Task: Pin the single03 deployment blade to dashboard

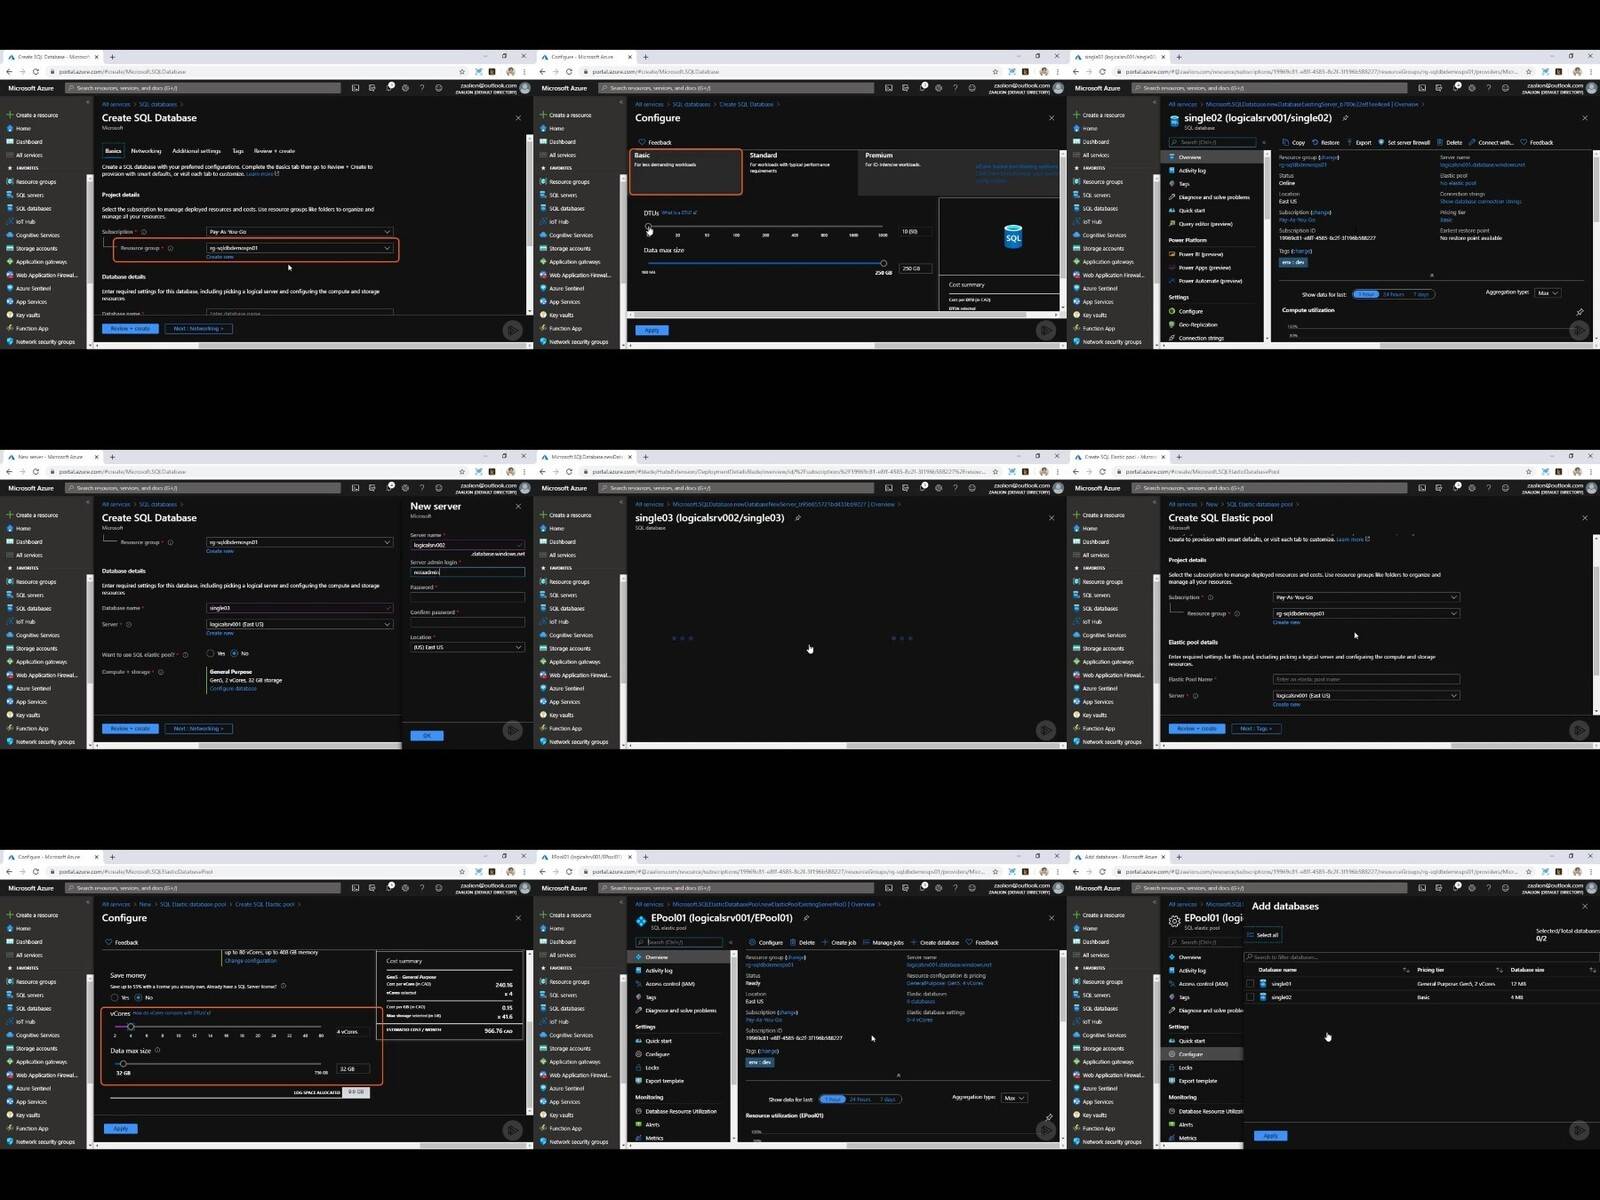Action: [797, 518]
